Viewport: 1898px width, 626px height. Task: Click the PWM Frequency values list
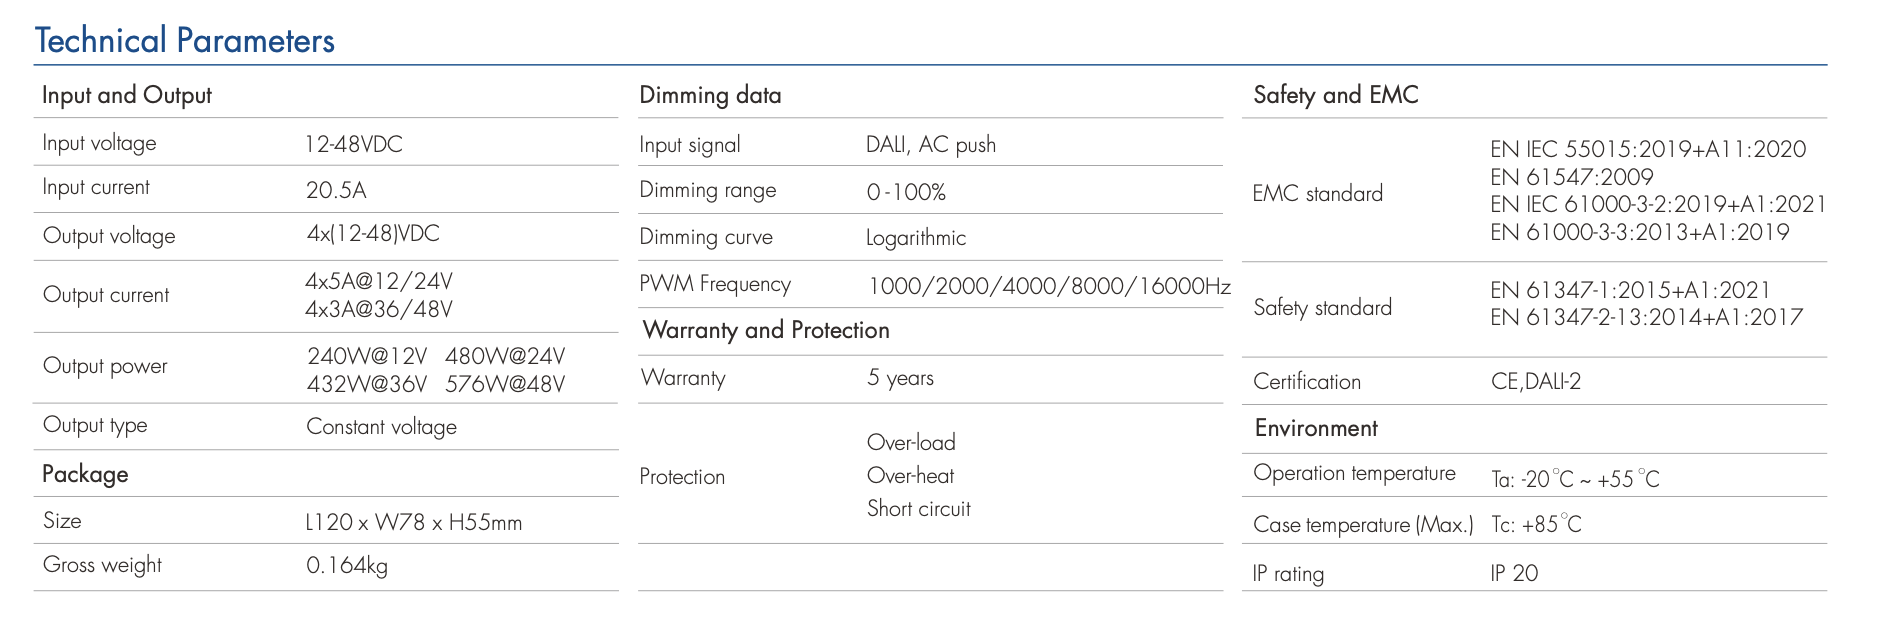pos(1049,286)
